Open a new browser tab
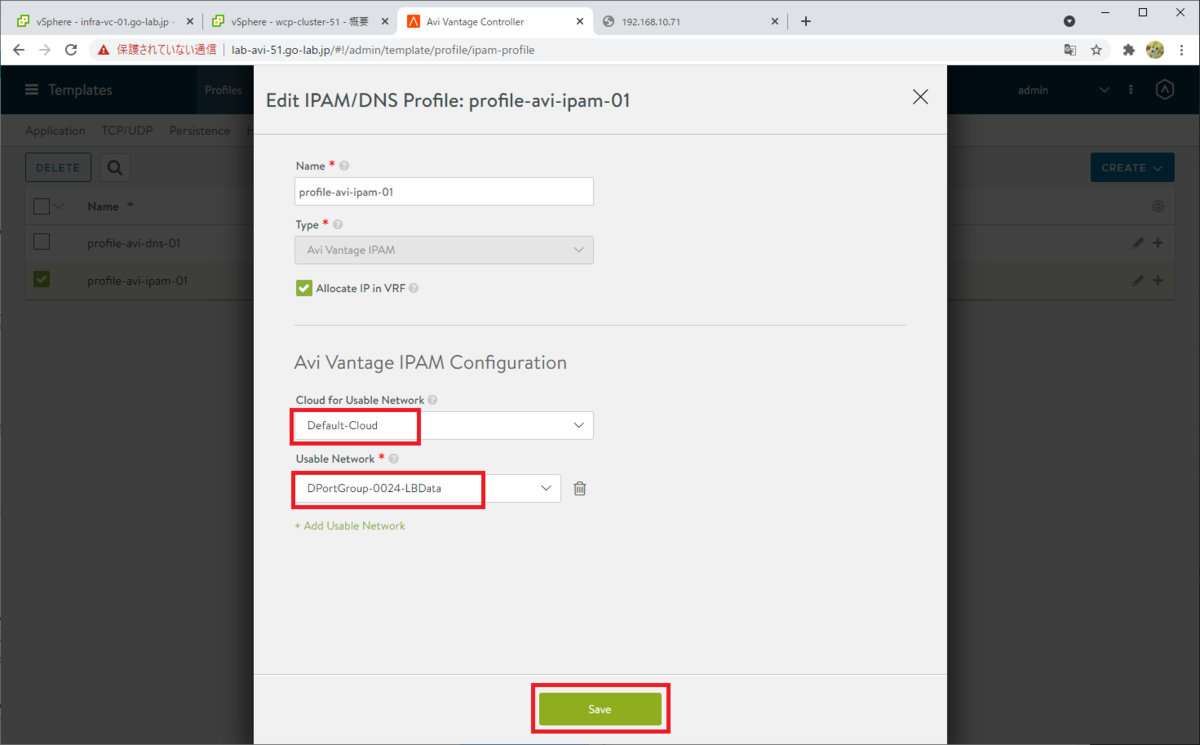The image size is (1200, 745). [x=806, y=21]
